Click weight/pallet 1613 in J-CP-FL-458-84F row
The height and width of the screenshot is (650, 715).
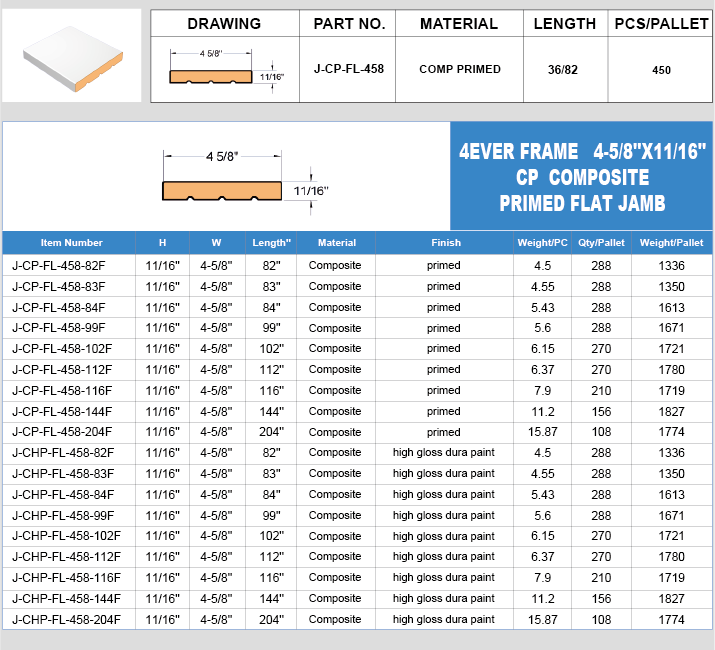pos(671,307)
